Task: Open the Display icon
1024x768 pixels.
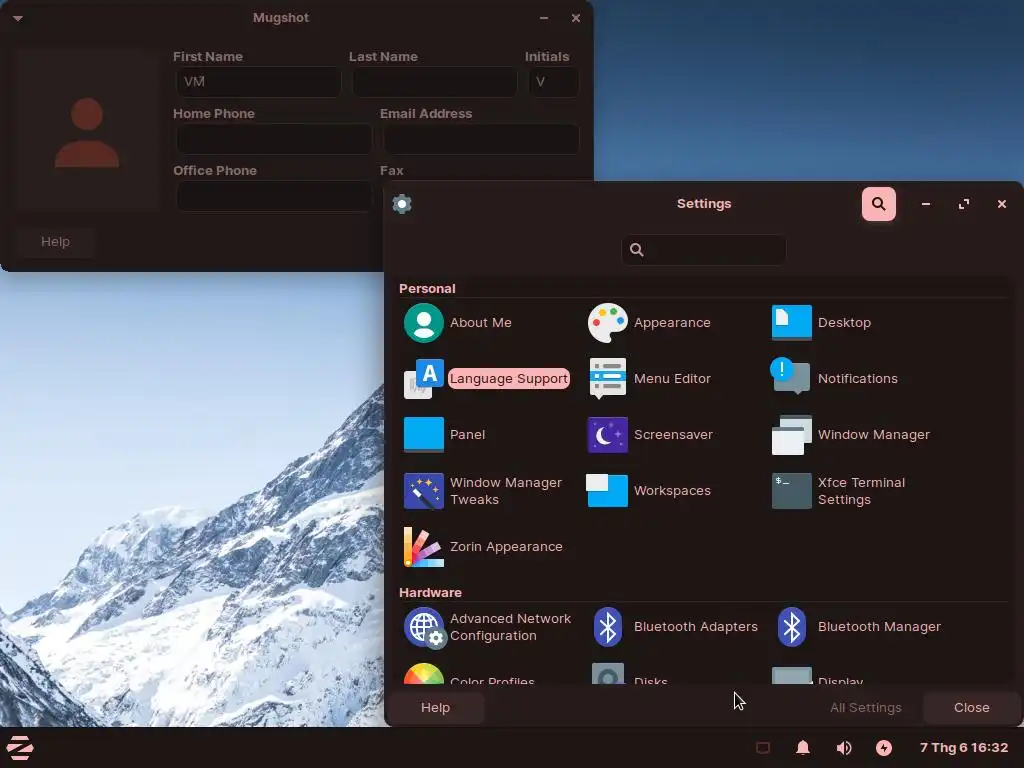Action: (x=792, y=675)
